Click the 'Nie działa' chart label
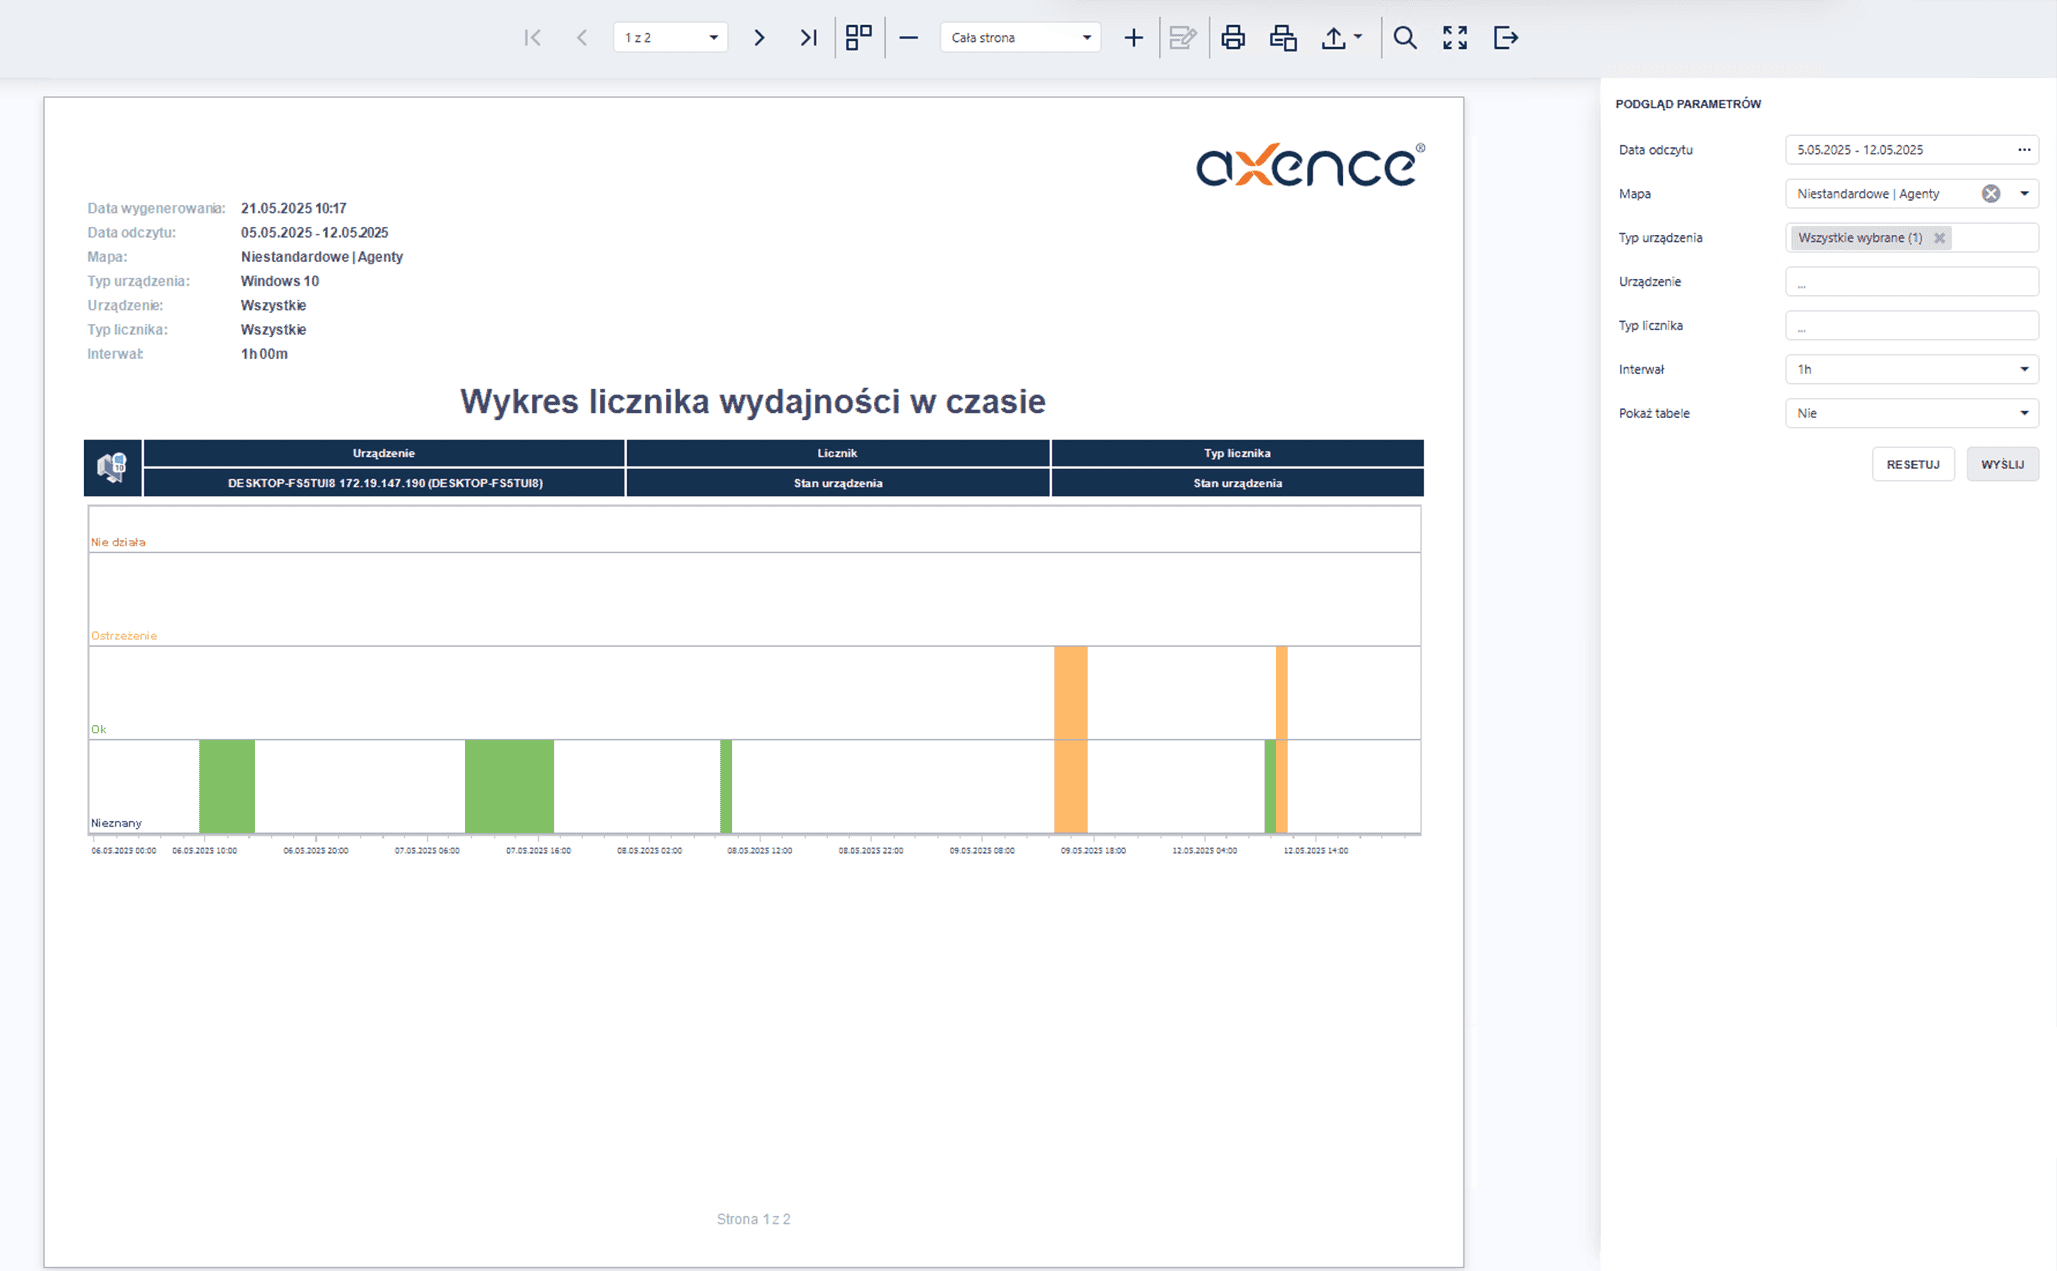The height and width of the screenshot is (1271, 2057). (x=118, y=542)
